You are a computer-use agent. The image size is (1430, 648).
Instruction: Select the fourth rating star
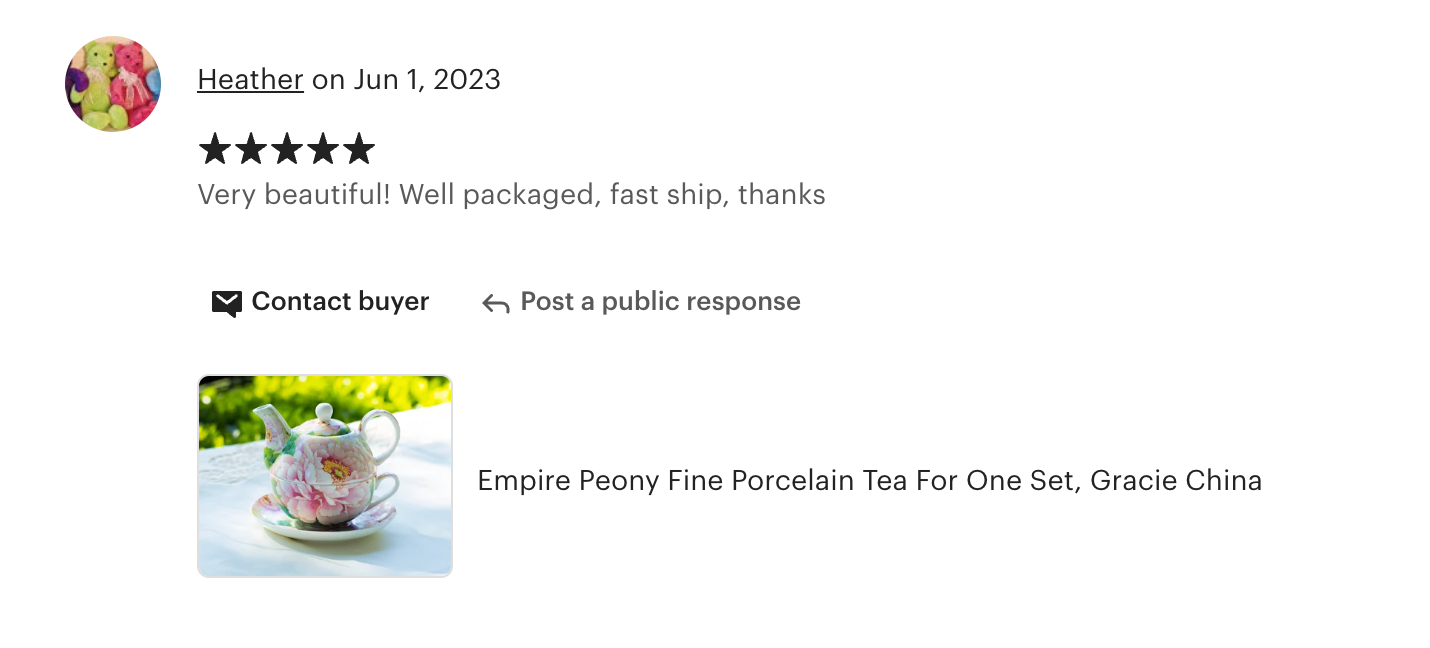(322, 150)
